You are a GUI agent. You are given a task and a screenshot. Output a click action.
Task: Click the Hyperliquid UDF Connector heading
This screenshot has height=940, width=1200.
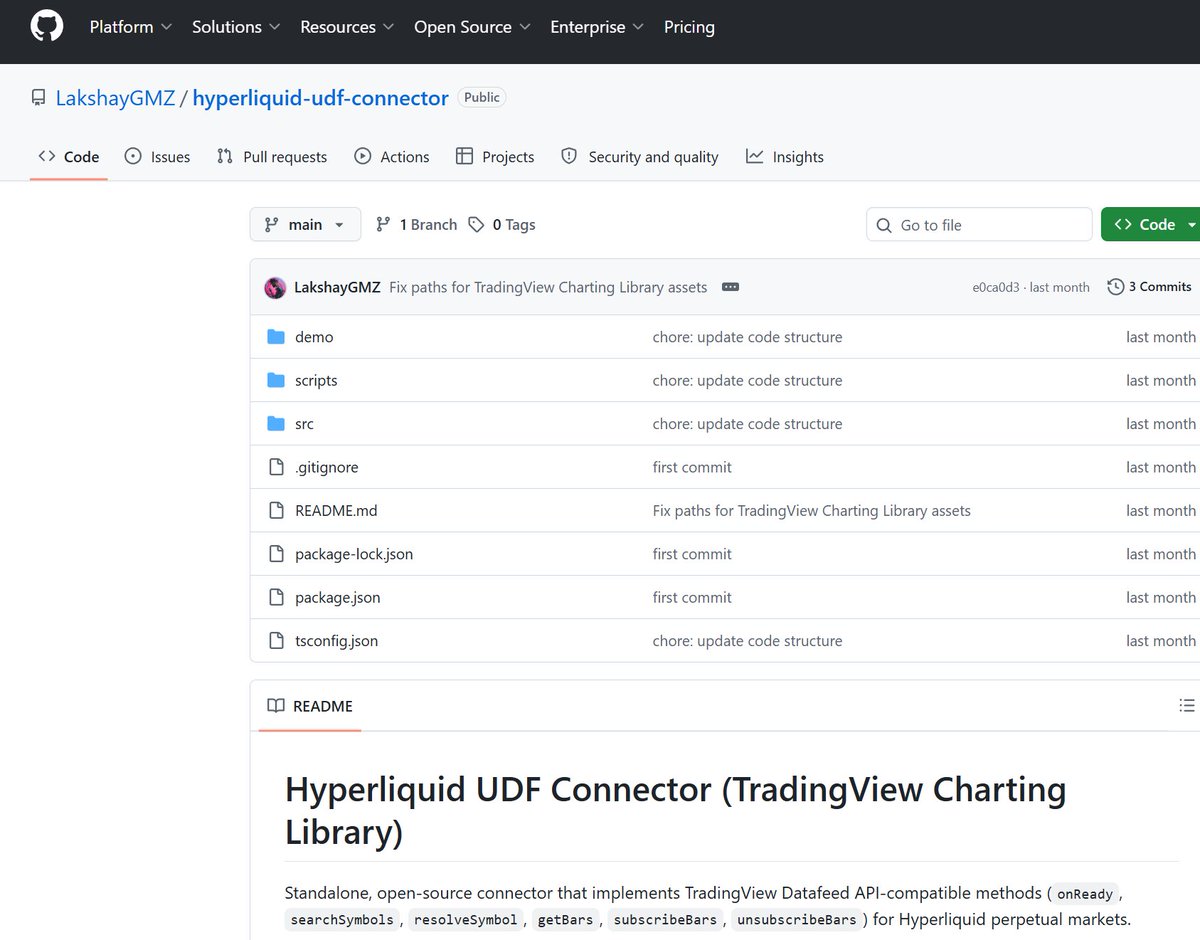pos(675,811)
